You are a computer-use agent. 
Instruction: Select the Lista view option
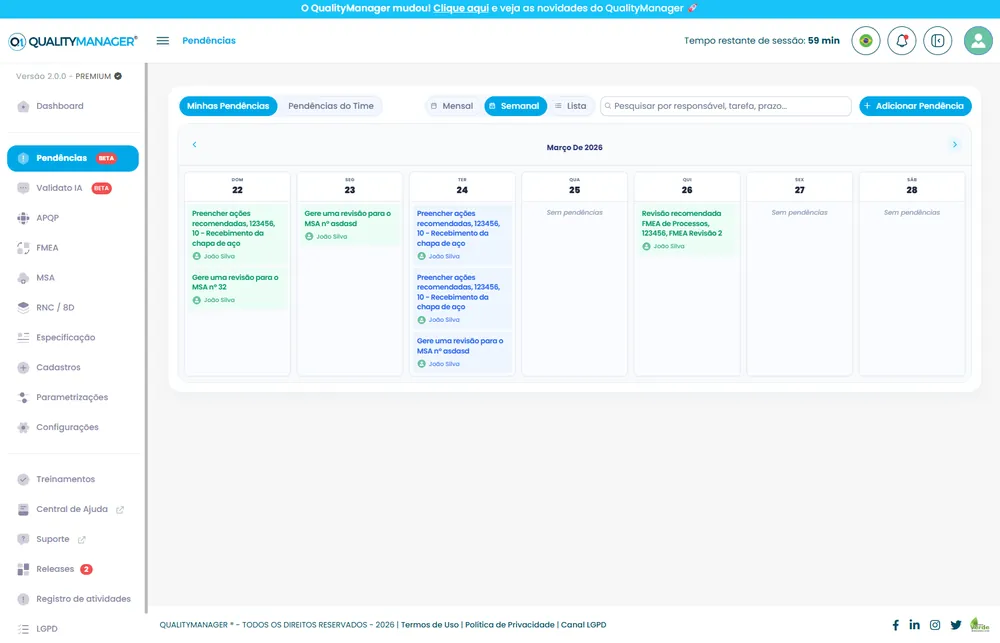tap(571, 106)
